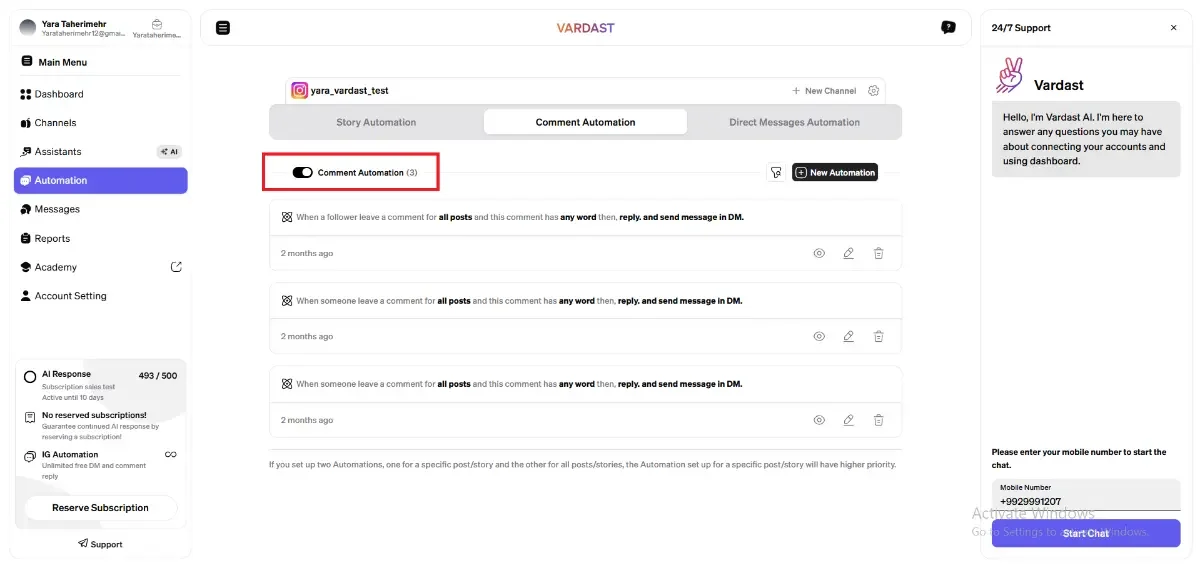Start the chat with Start Chat button
This screenshot has width=1200, height=568.
point(1086,533)
